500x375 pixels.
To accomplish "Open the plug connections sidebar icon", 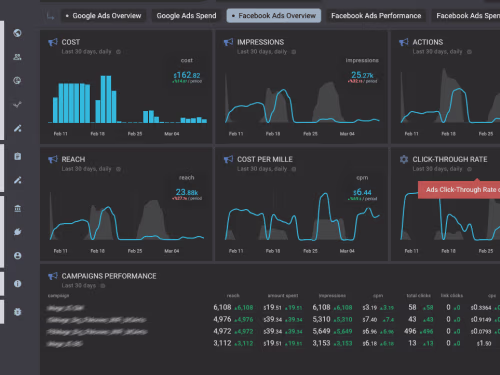I will [18, 232].
